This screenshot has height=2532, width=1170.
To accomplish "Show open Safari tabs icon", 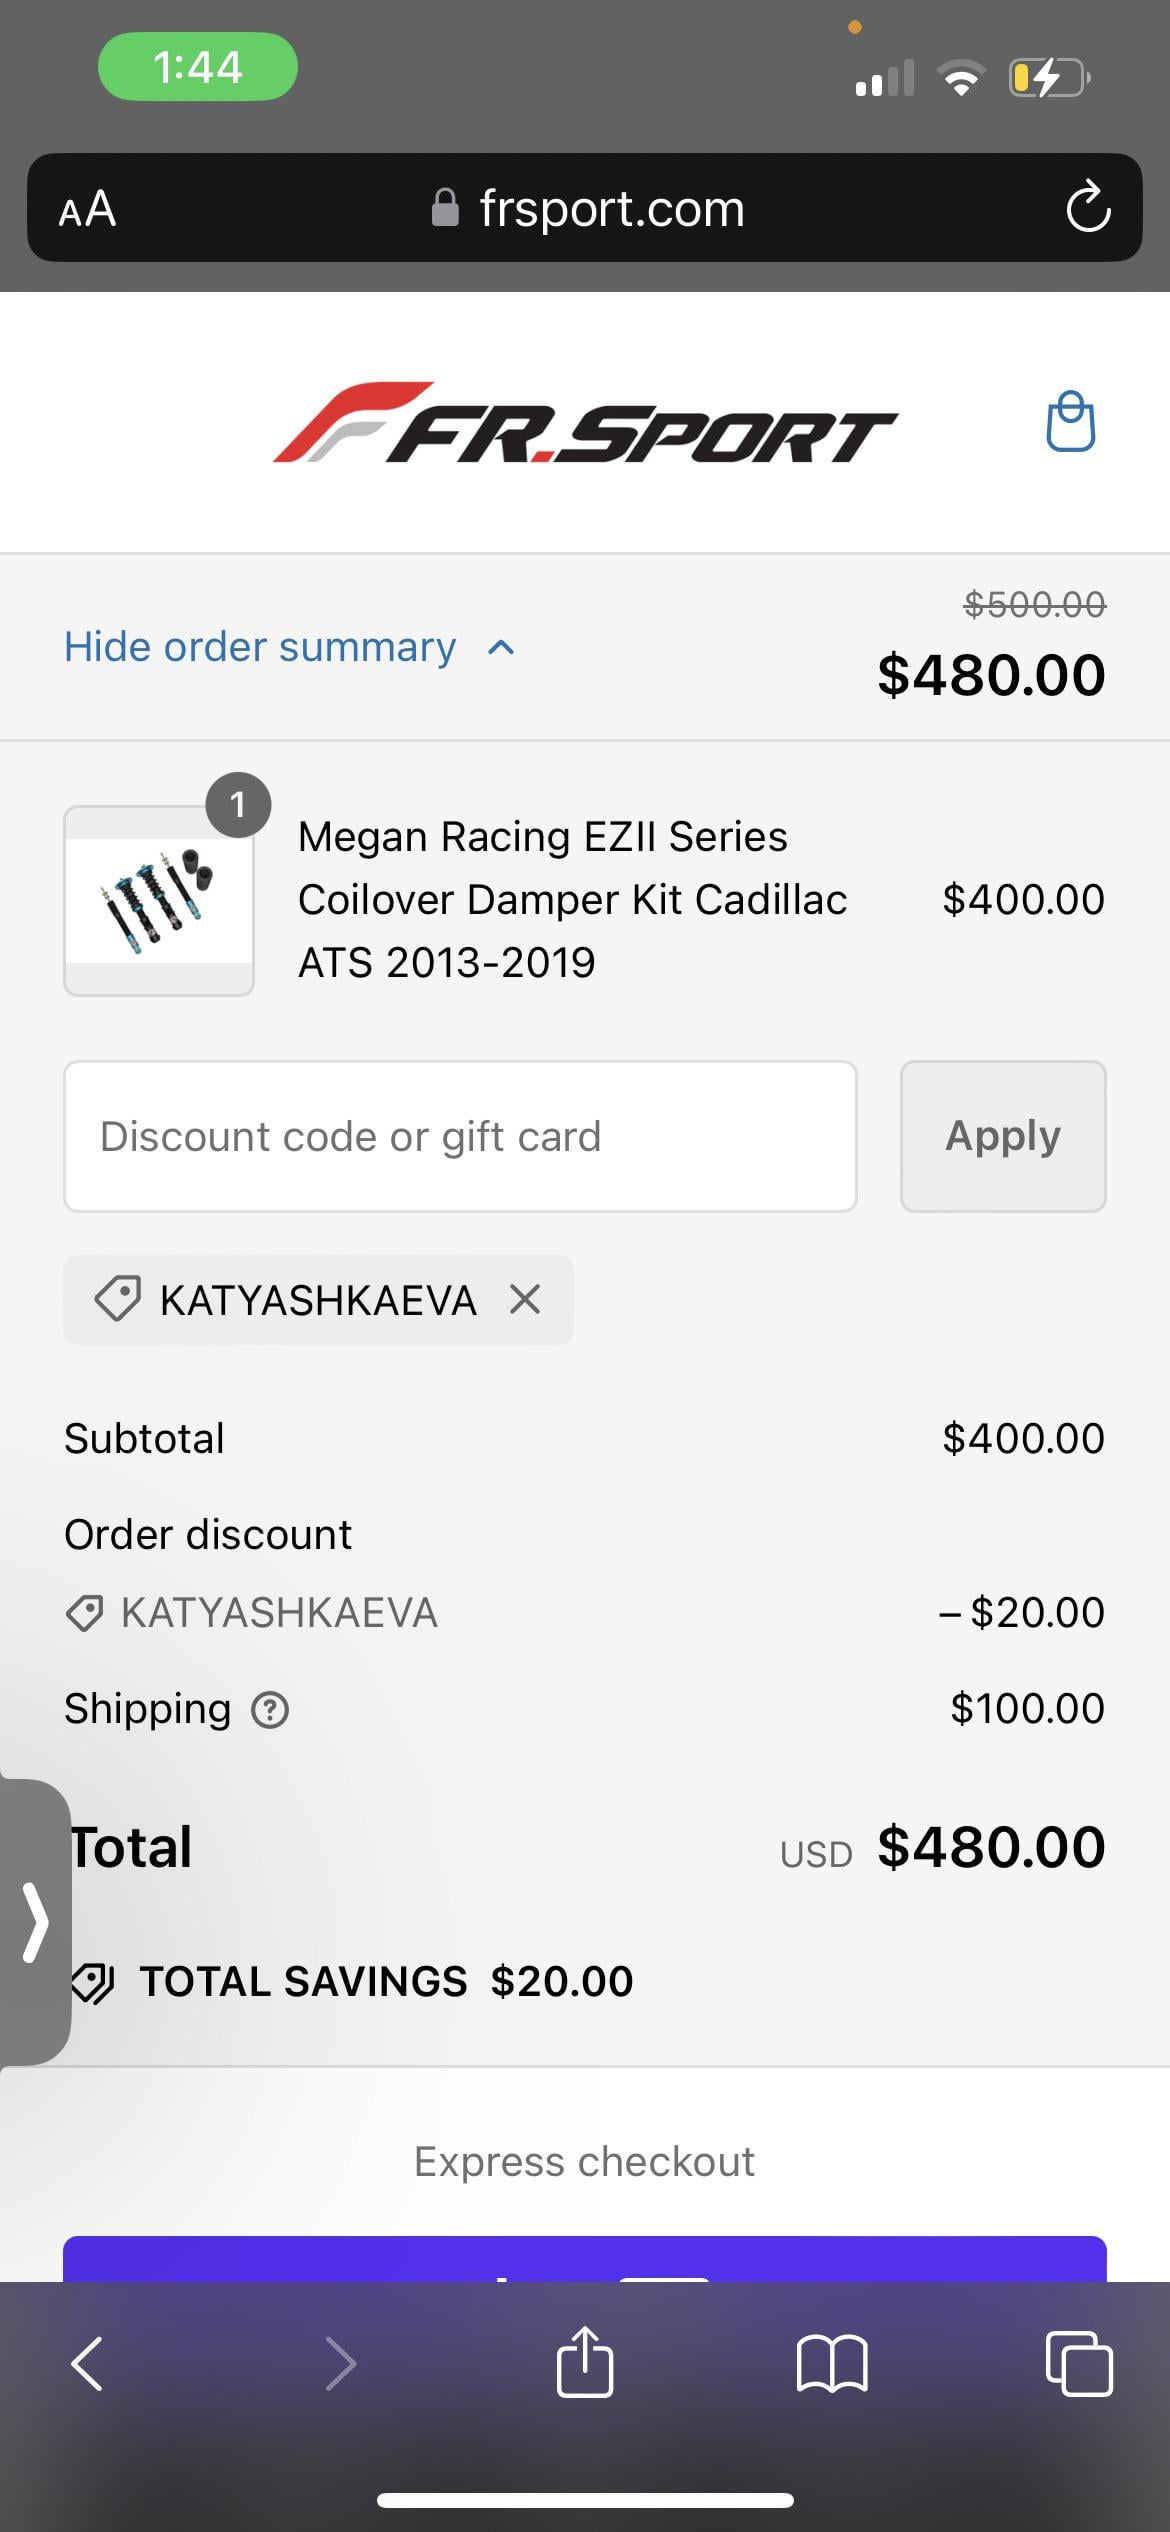I will (x=1078, y=2363).
